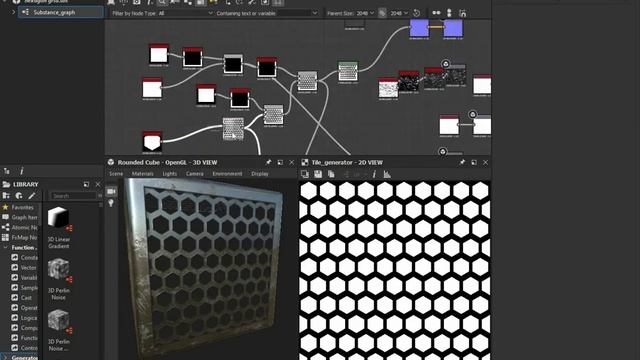Select the right blue normal-map node
Image resolution: width=640 pixels, height=360 pixels.
[x=453, y=28]
